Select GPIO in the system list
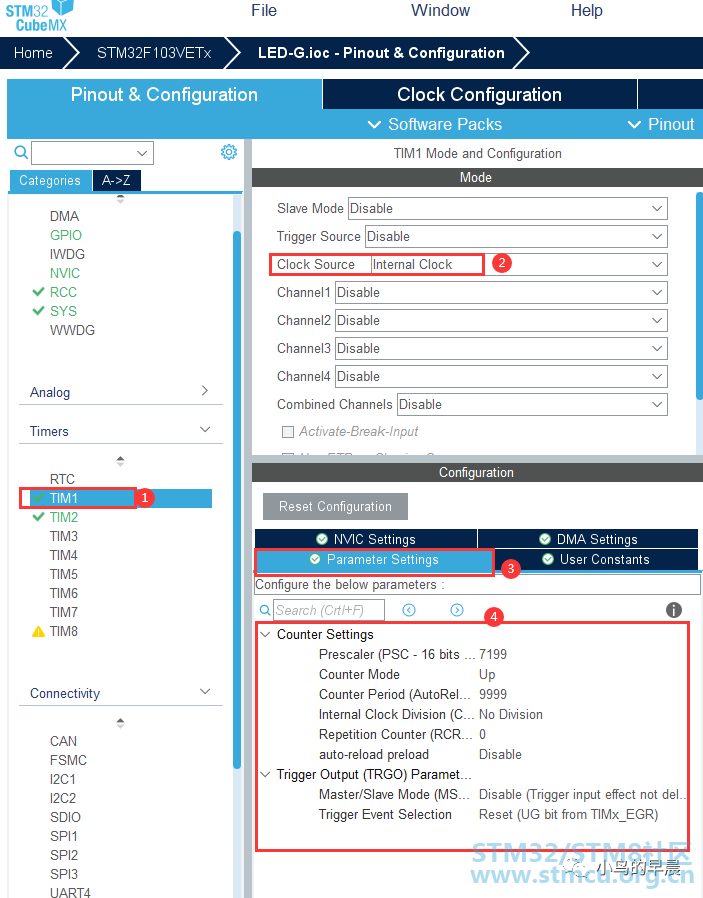 (66, 235)
